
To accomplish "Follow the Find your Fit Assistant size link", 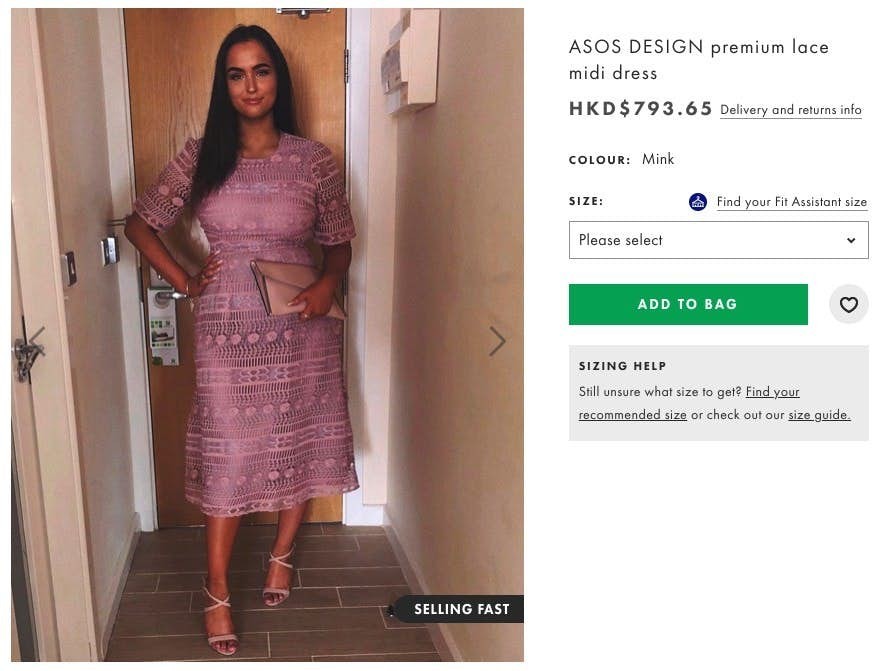I will click(x=791, y=202).
